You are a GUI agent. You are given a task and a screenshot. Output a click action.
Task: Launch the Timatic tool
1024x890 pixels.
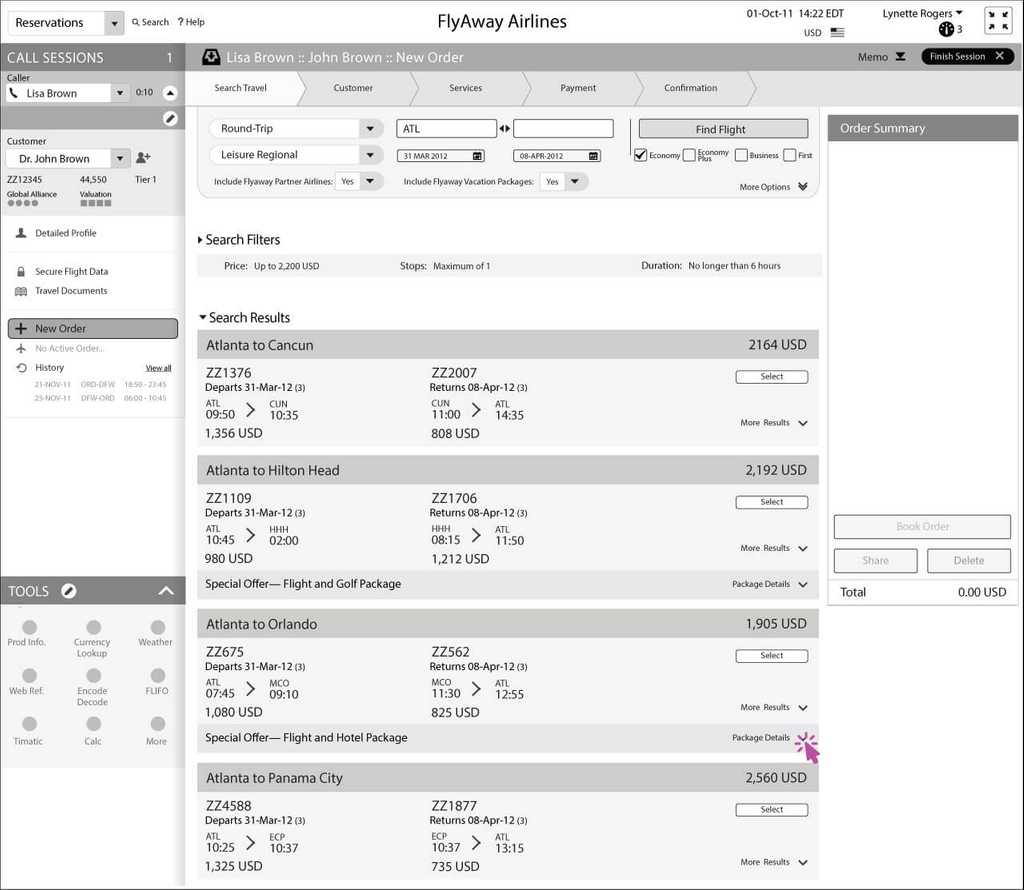tap(29, 724)
